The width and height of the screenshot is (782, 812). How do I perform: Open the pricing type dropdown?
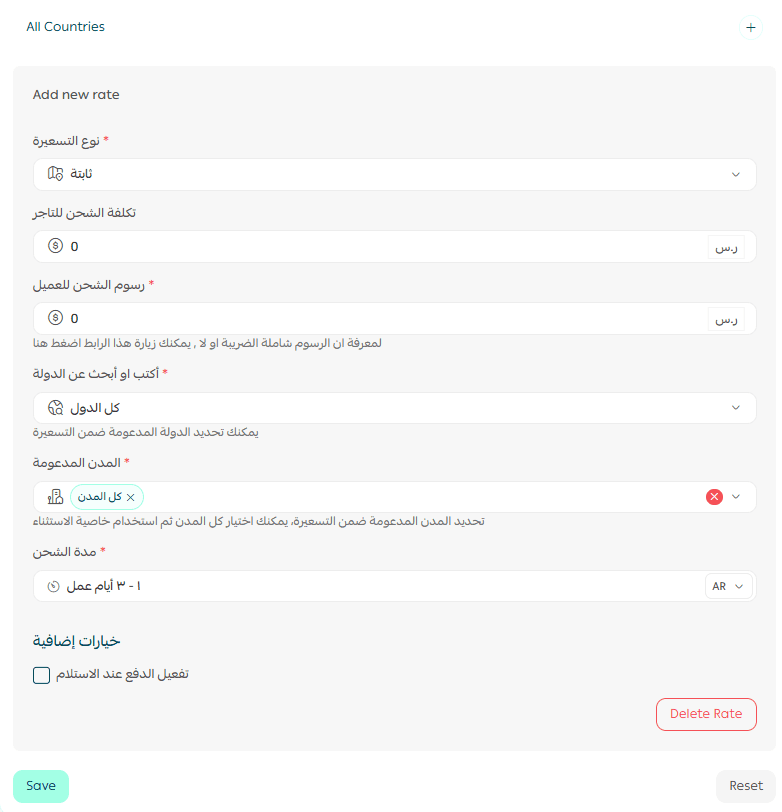coord(736,174)
